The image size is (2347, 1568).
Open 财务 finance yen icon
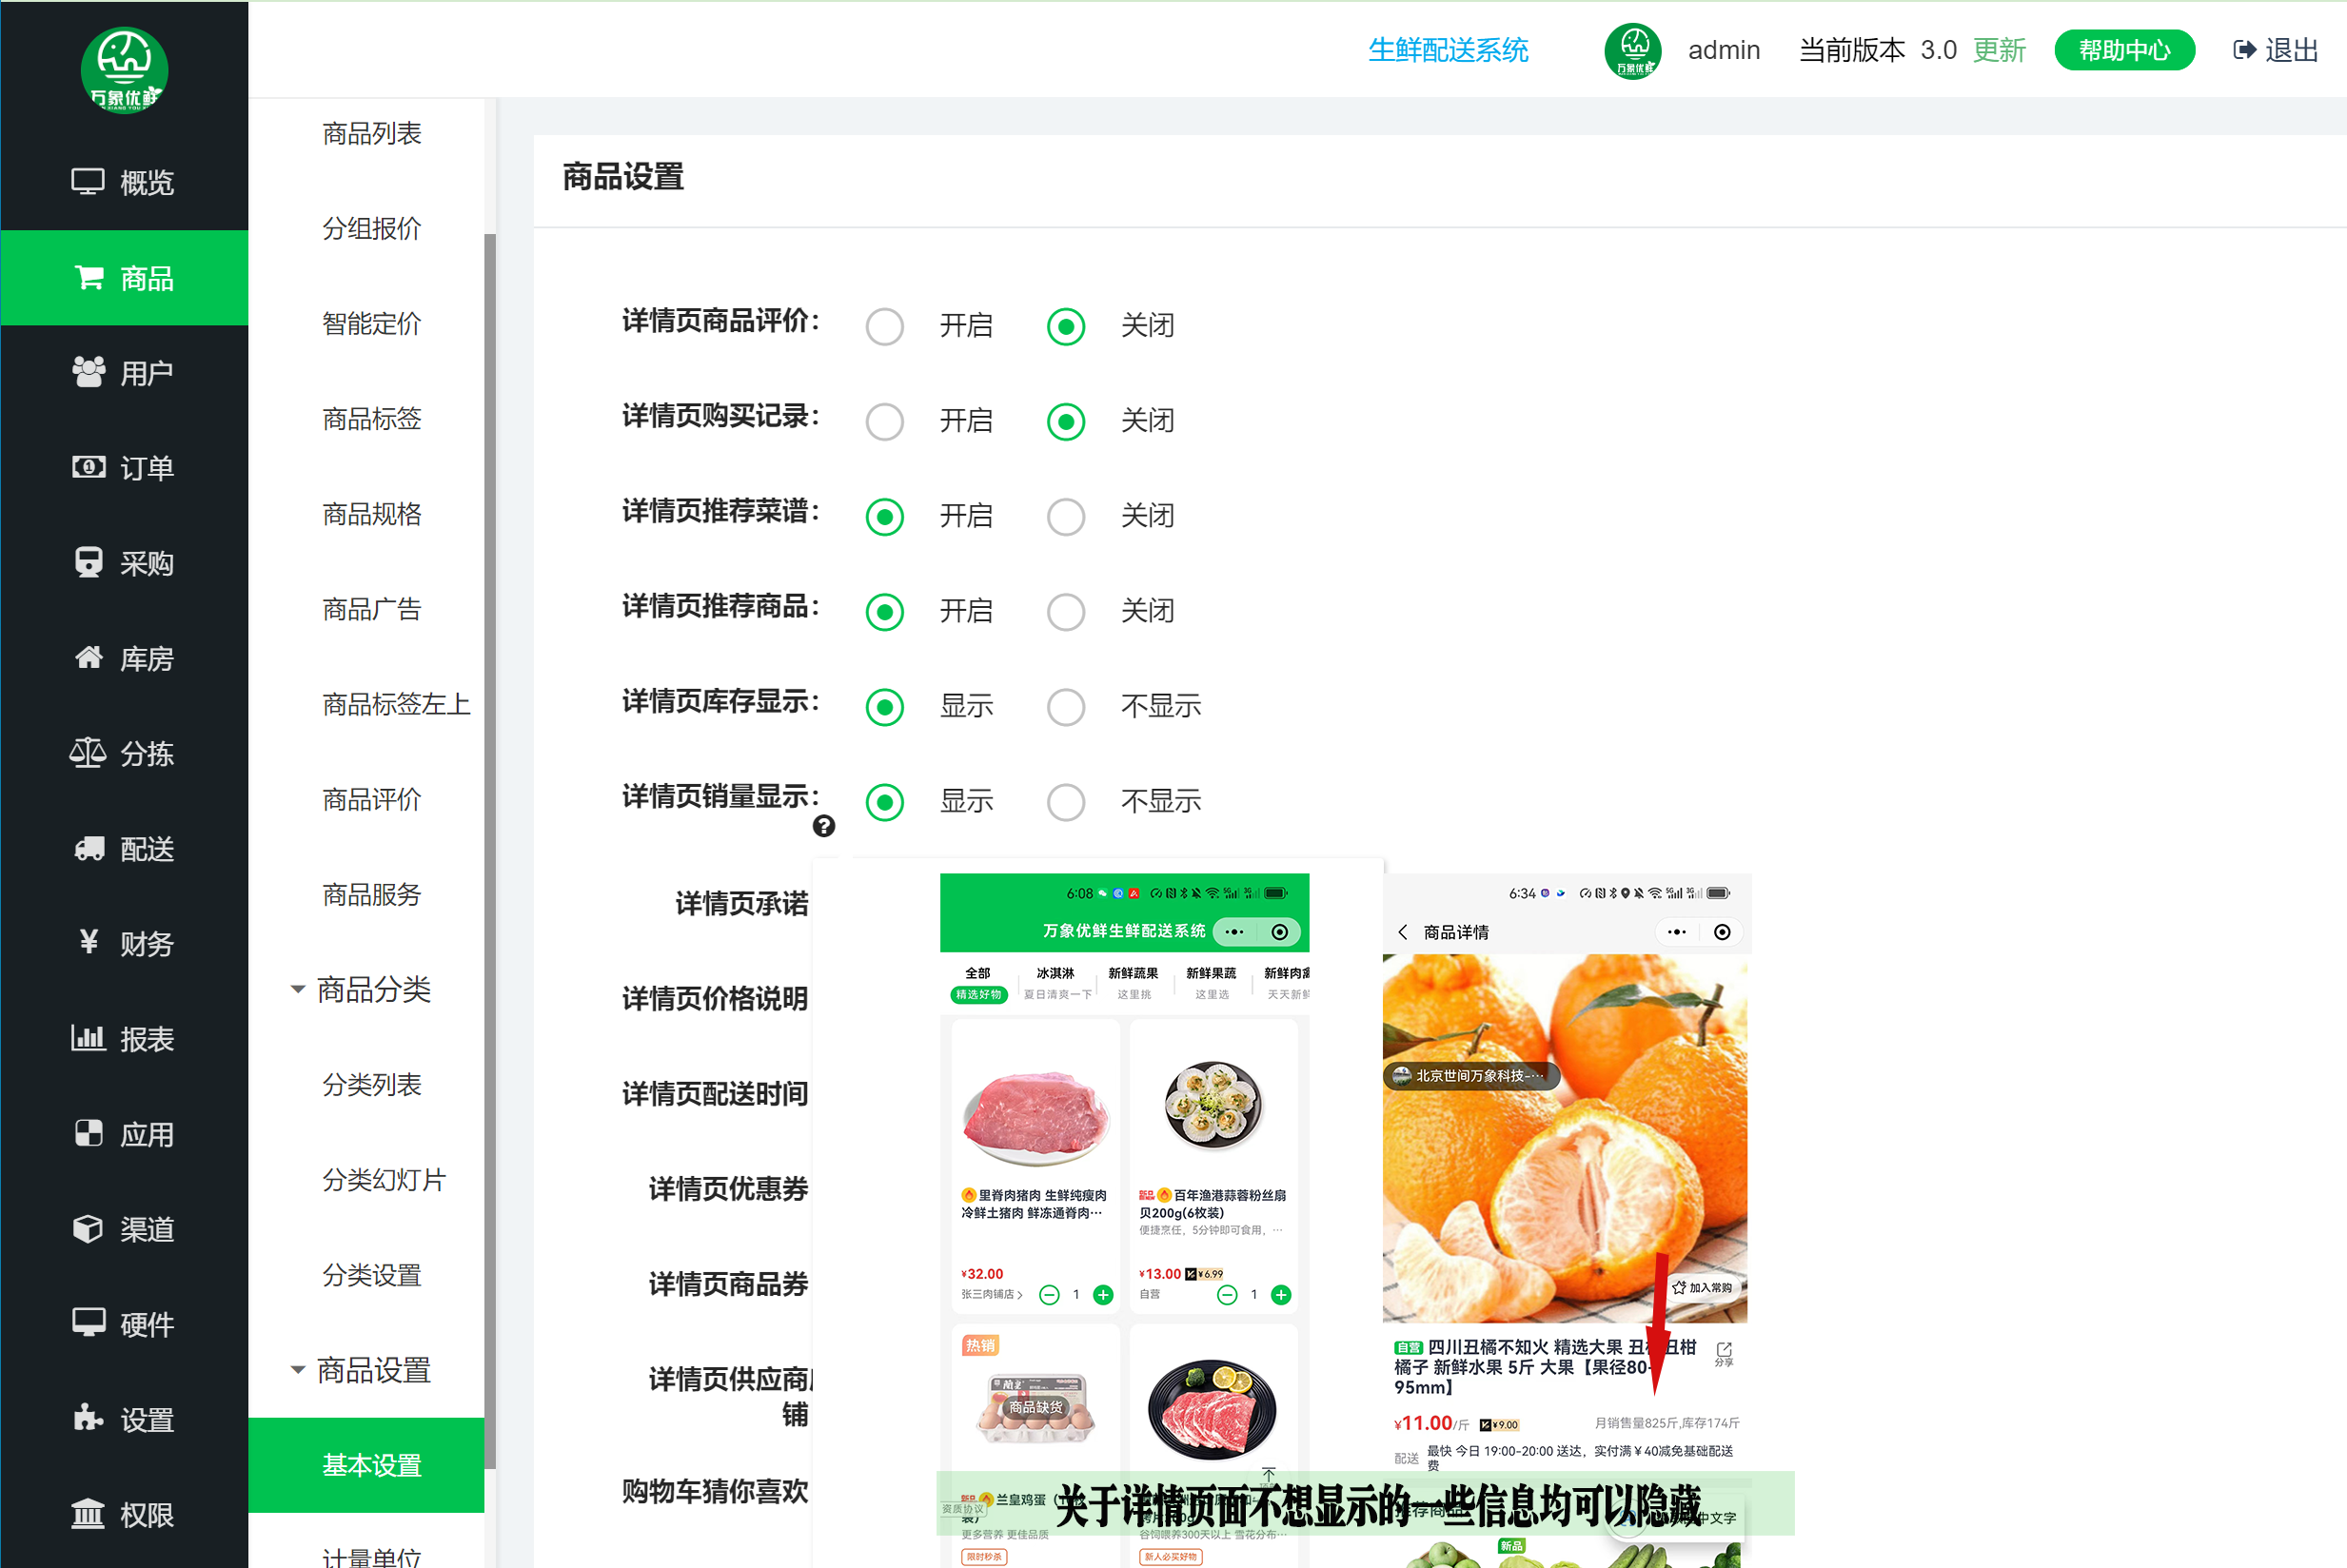coord(89,942)
